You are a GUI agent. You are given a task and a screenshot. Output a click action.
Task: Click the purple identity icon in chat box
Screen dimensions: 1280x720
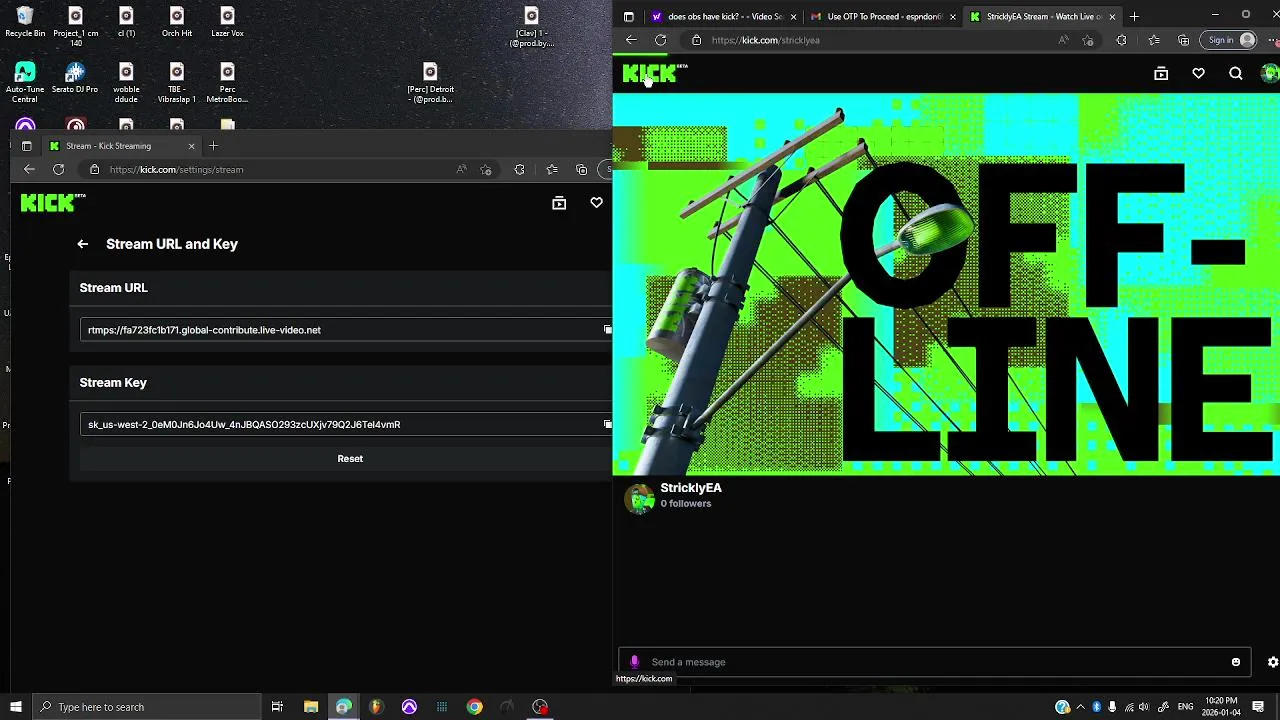tap(634, 662)
